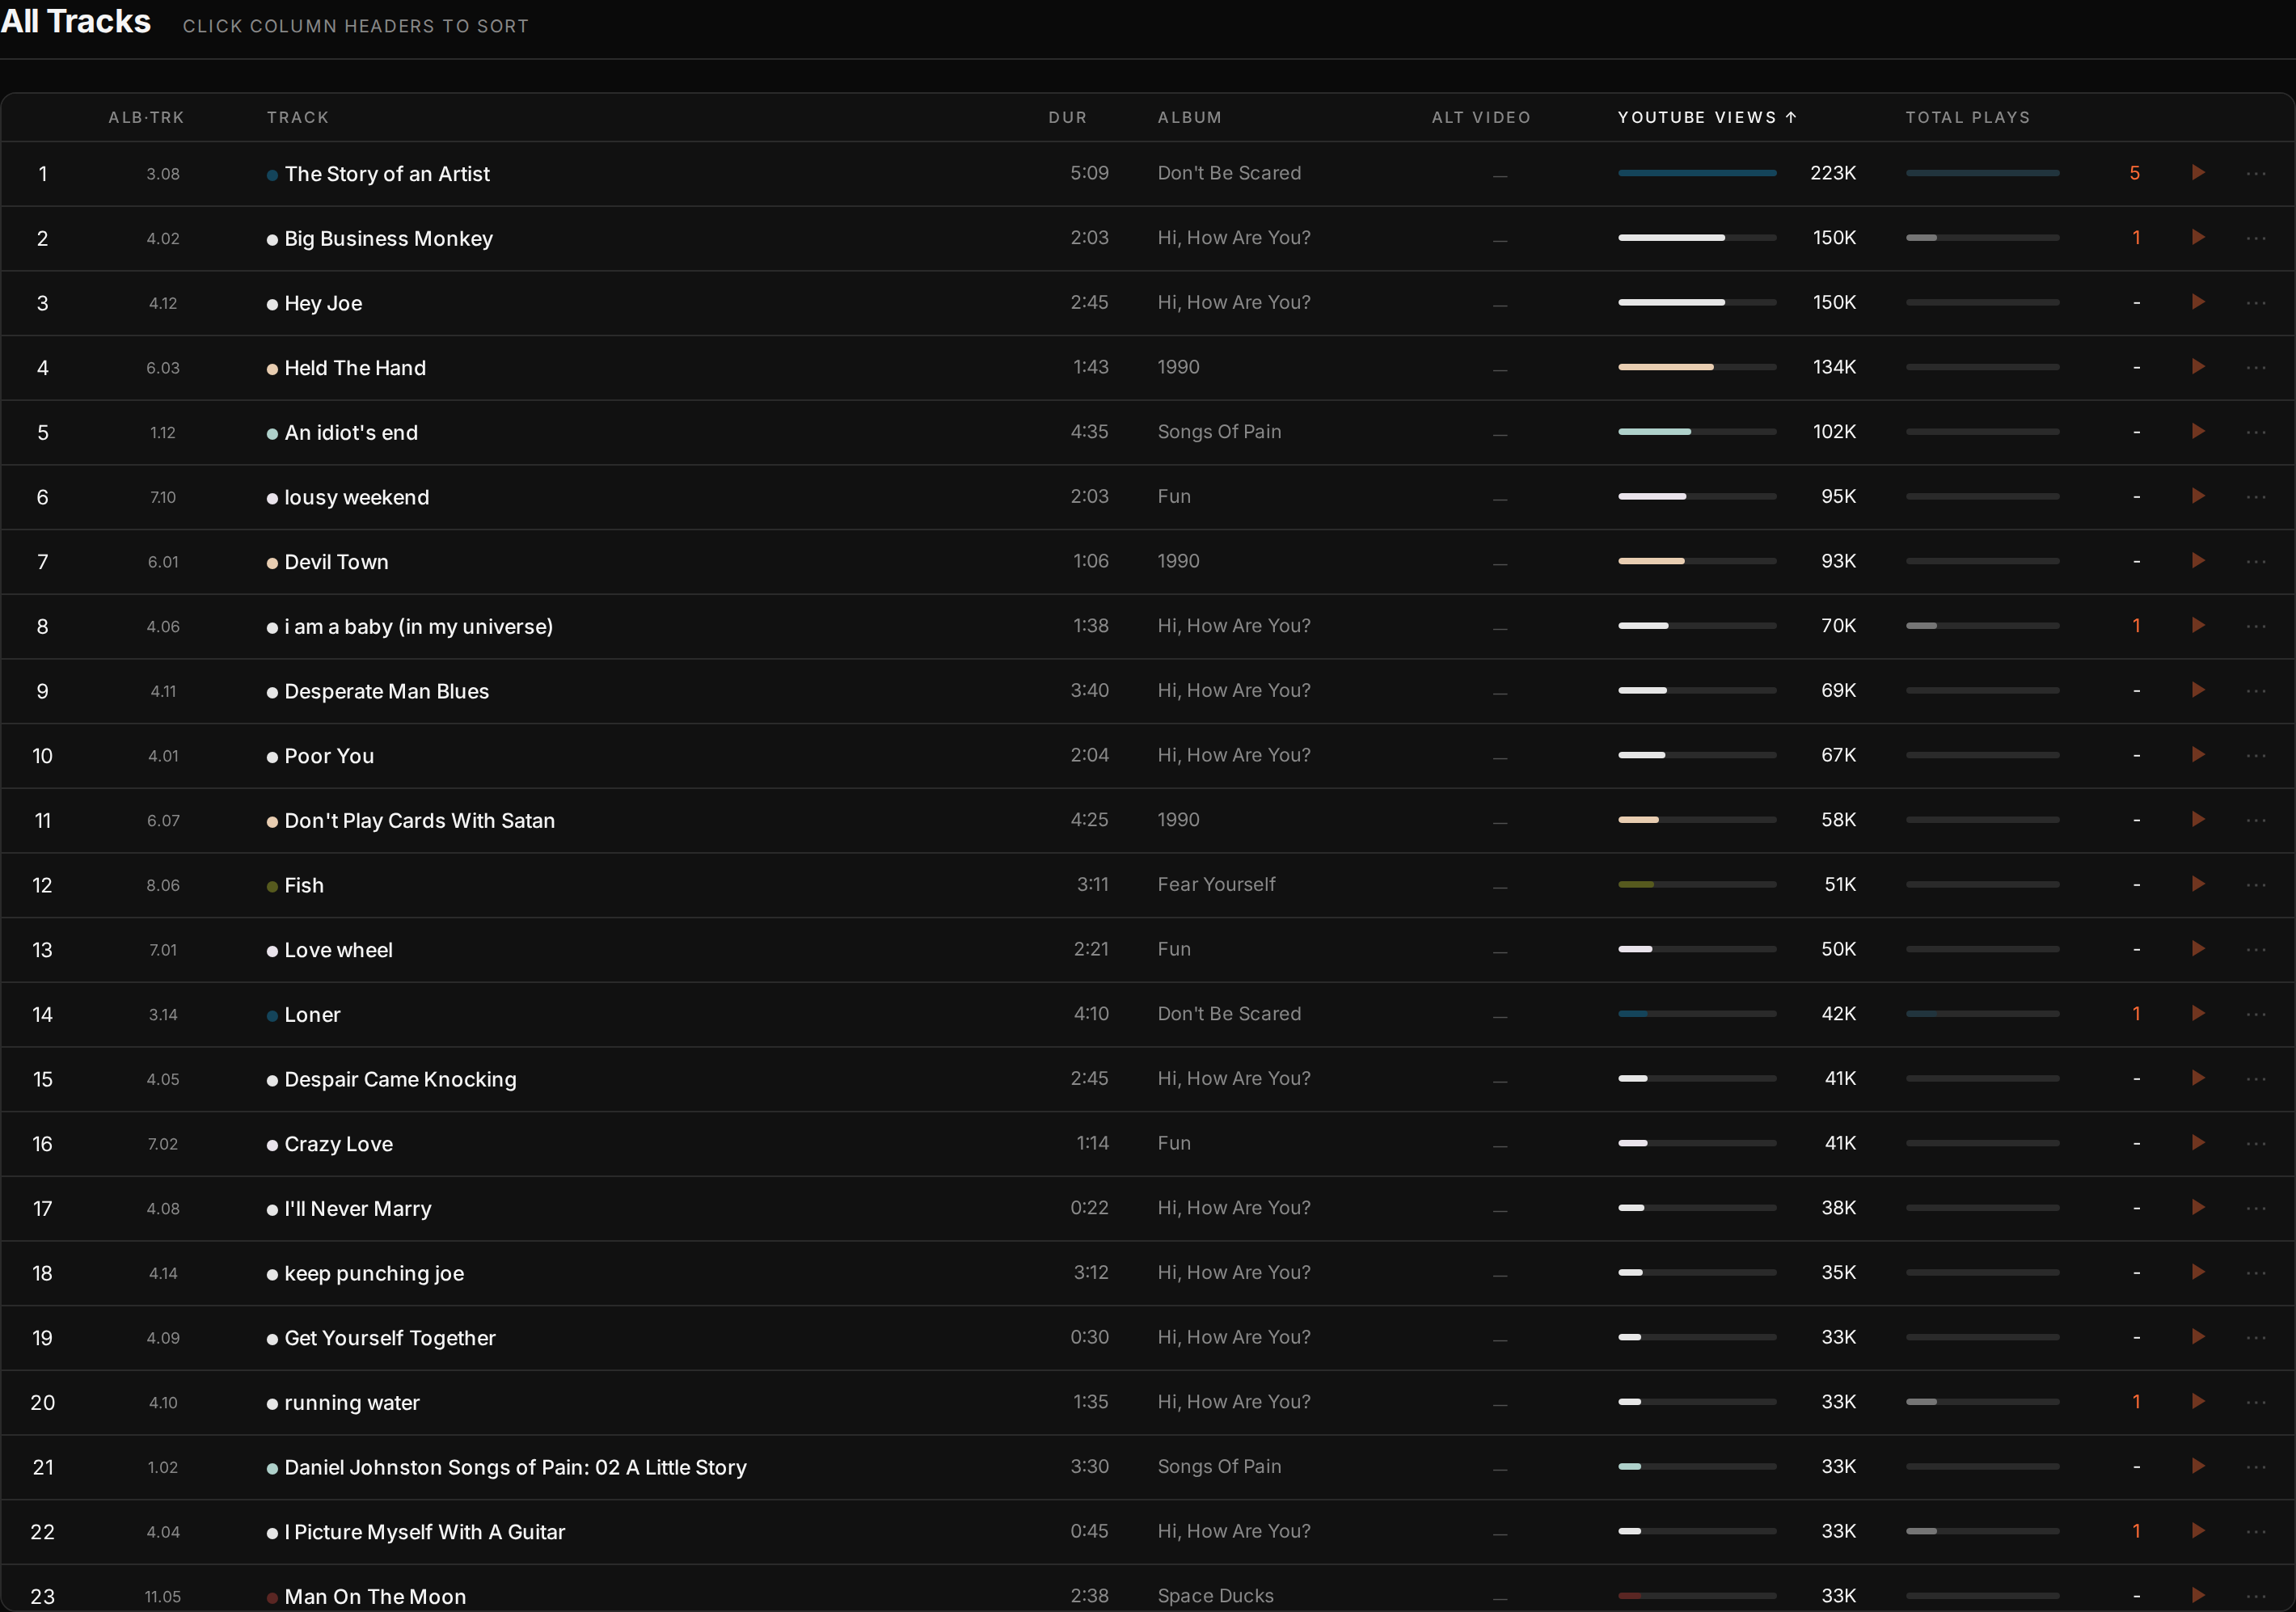Play Crazy Love track
This screenshot has height=1612, width=2296.
pos(2198,1143)
